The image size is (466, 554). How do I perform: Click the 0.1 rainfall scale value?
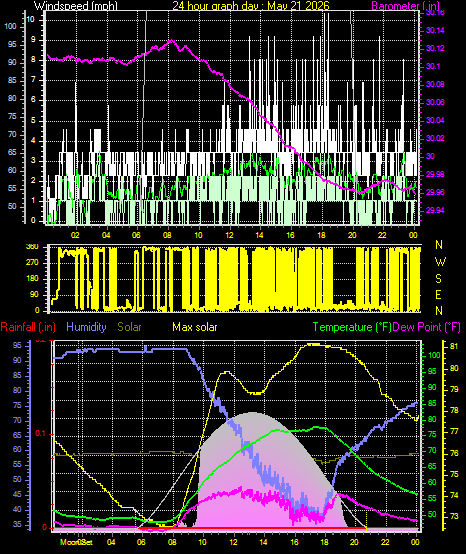pyautogui.click(x=41, y=433)
